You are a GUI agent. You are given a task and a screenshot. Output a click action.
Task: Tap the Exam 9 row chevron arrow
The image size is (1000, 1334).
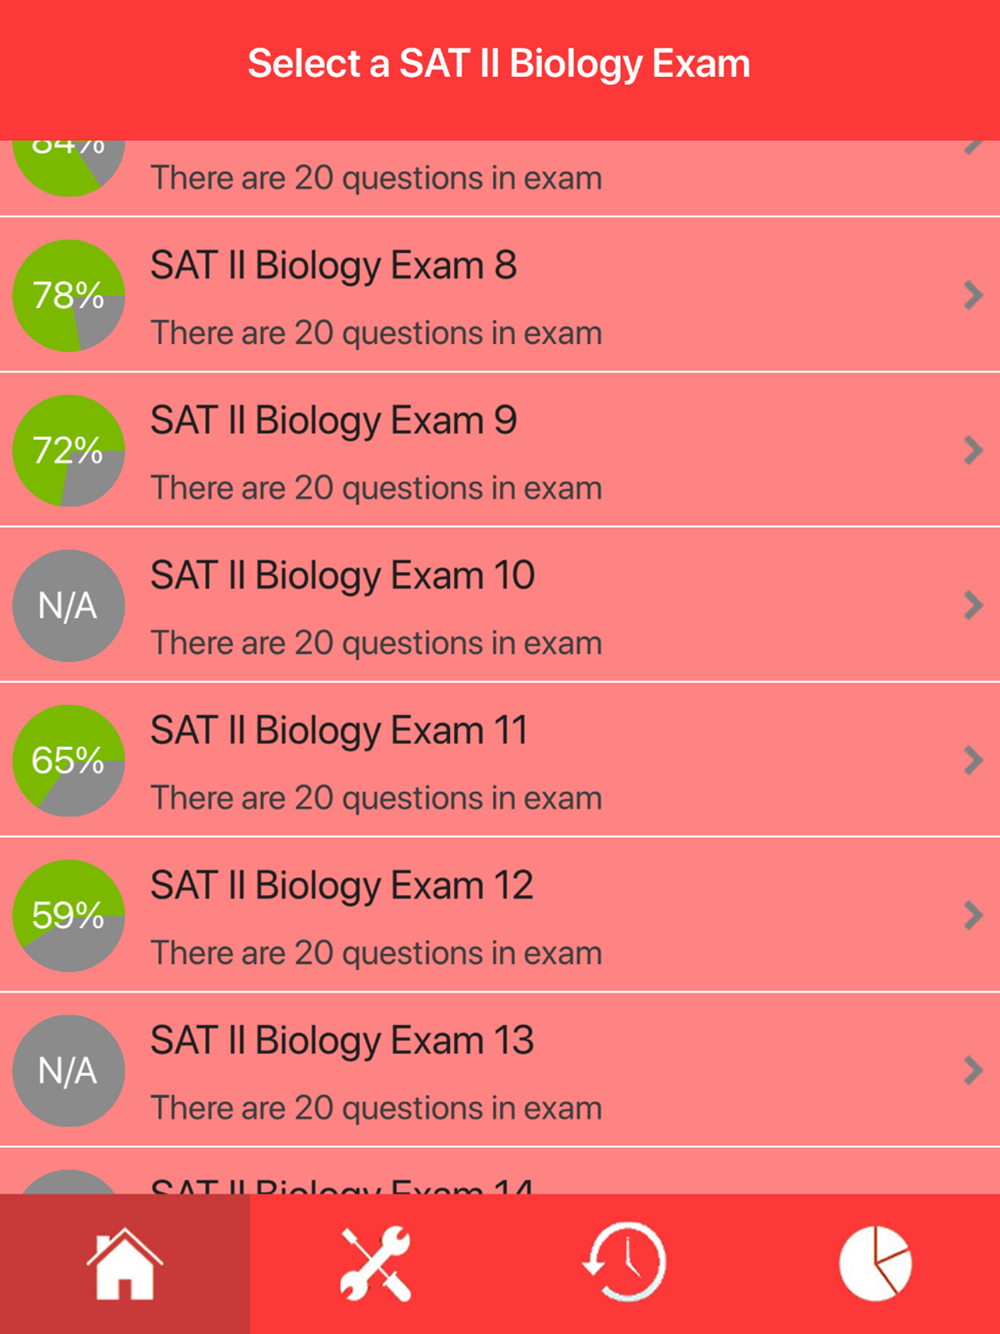coord(973,450)
